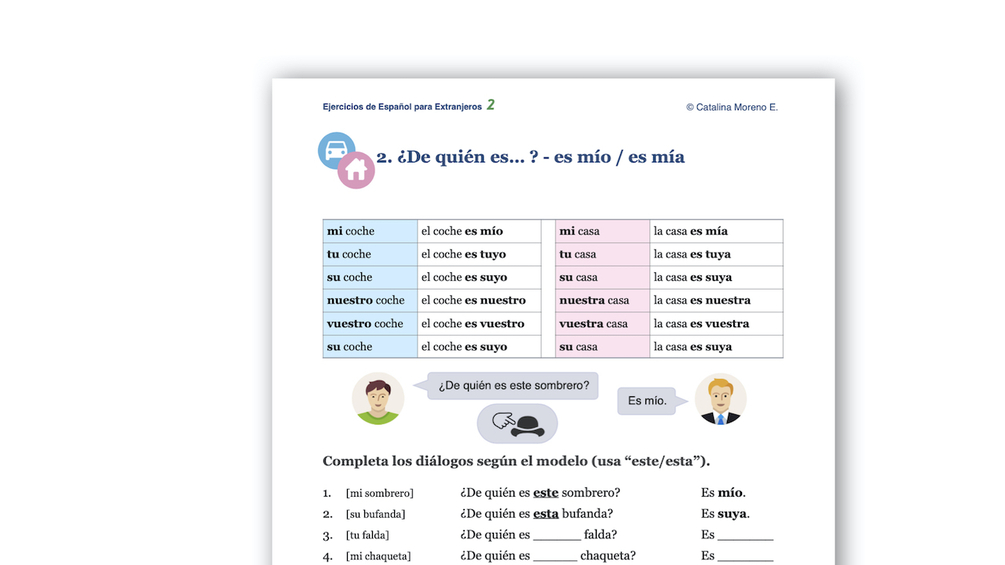Click the blue car icon
The width and height of the screenshot is (1005, 565).
(x=336, y=149)
